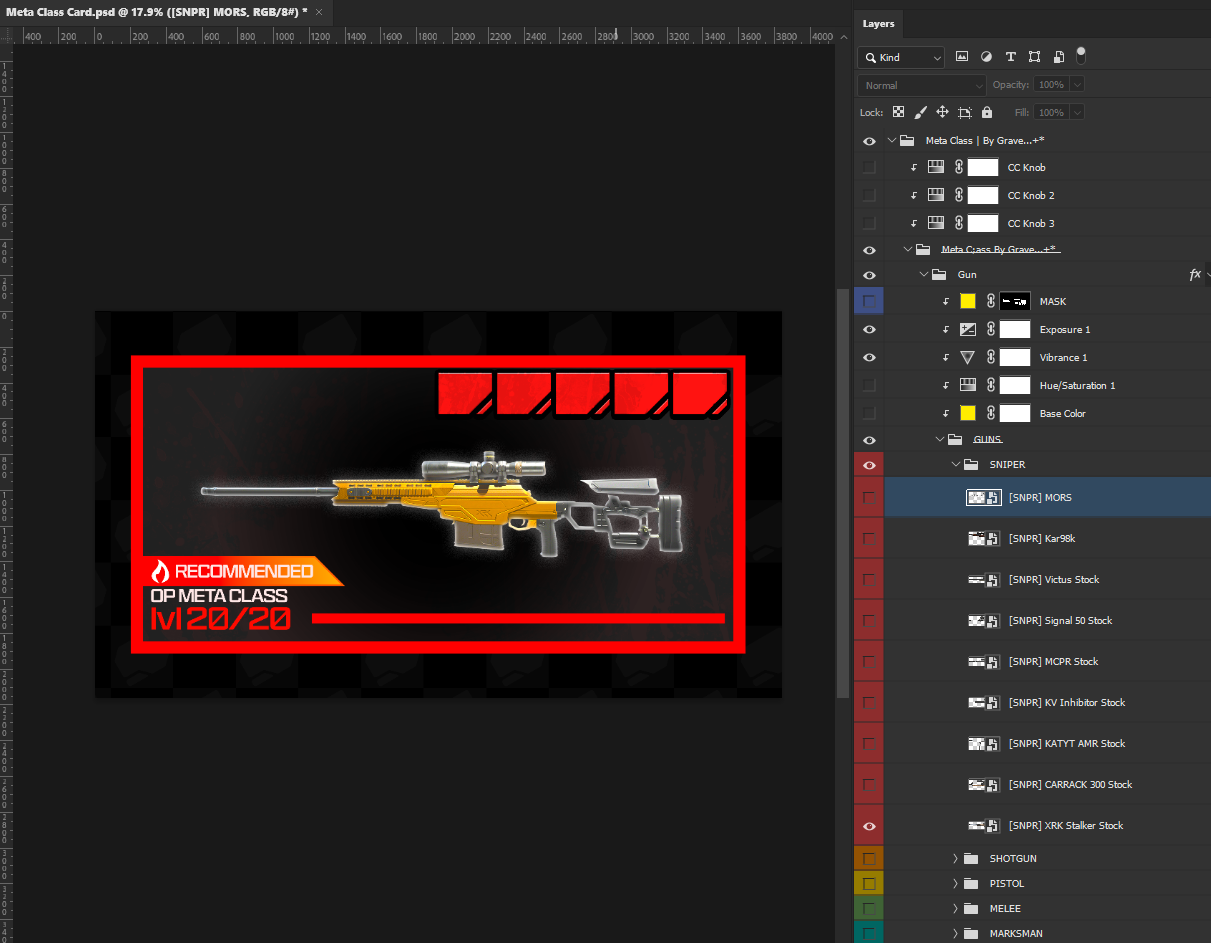1211x943 pixels.
Task: Filter layers by type layers icon
Action: pyautogui.click(x=1011, y=57)
